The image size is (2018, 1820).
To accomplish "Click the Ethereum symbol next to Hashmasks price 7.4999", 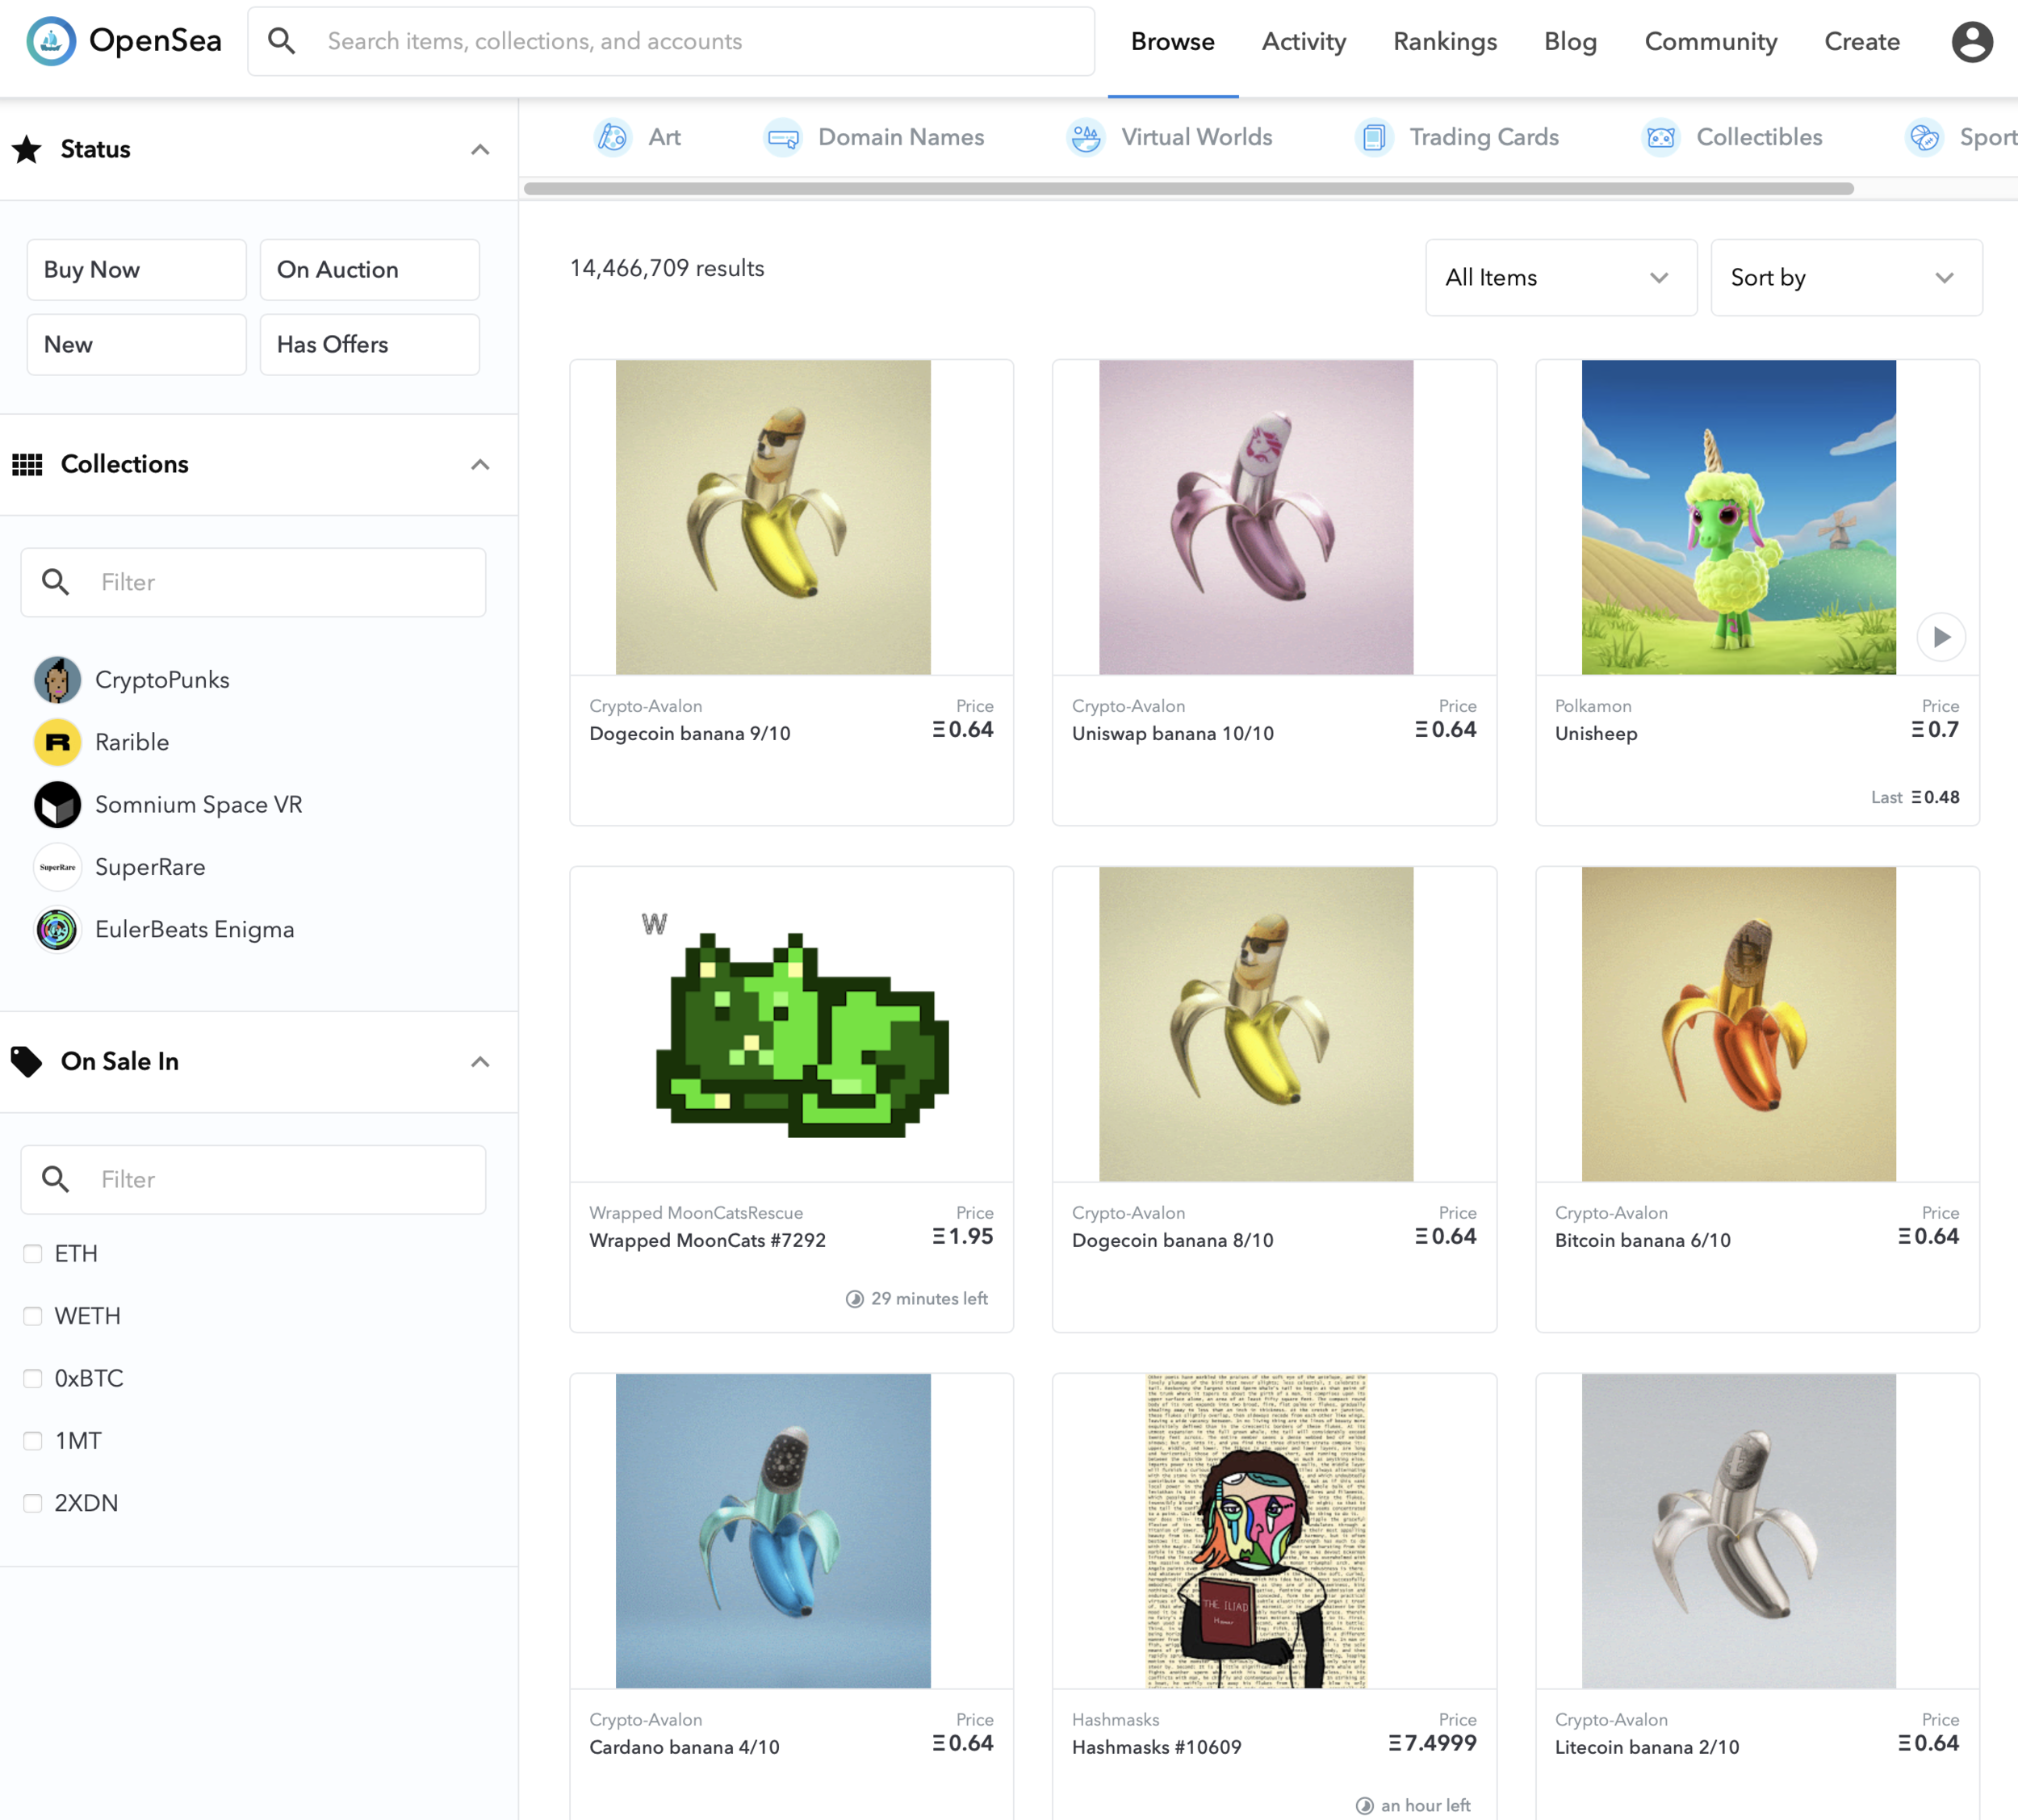I will point(1395,1743).
